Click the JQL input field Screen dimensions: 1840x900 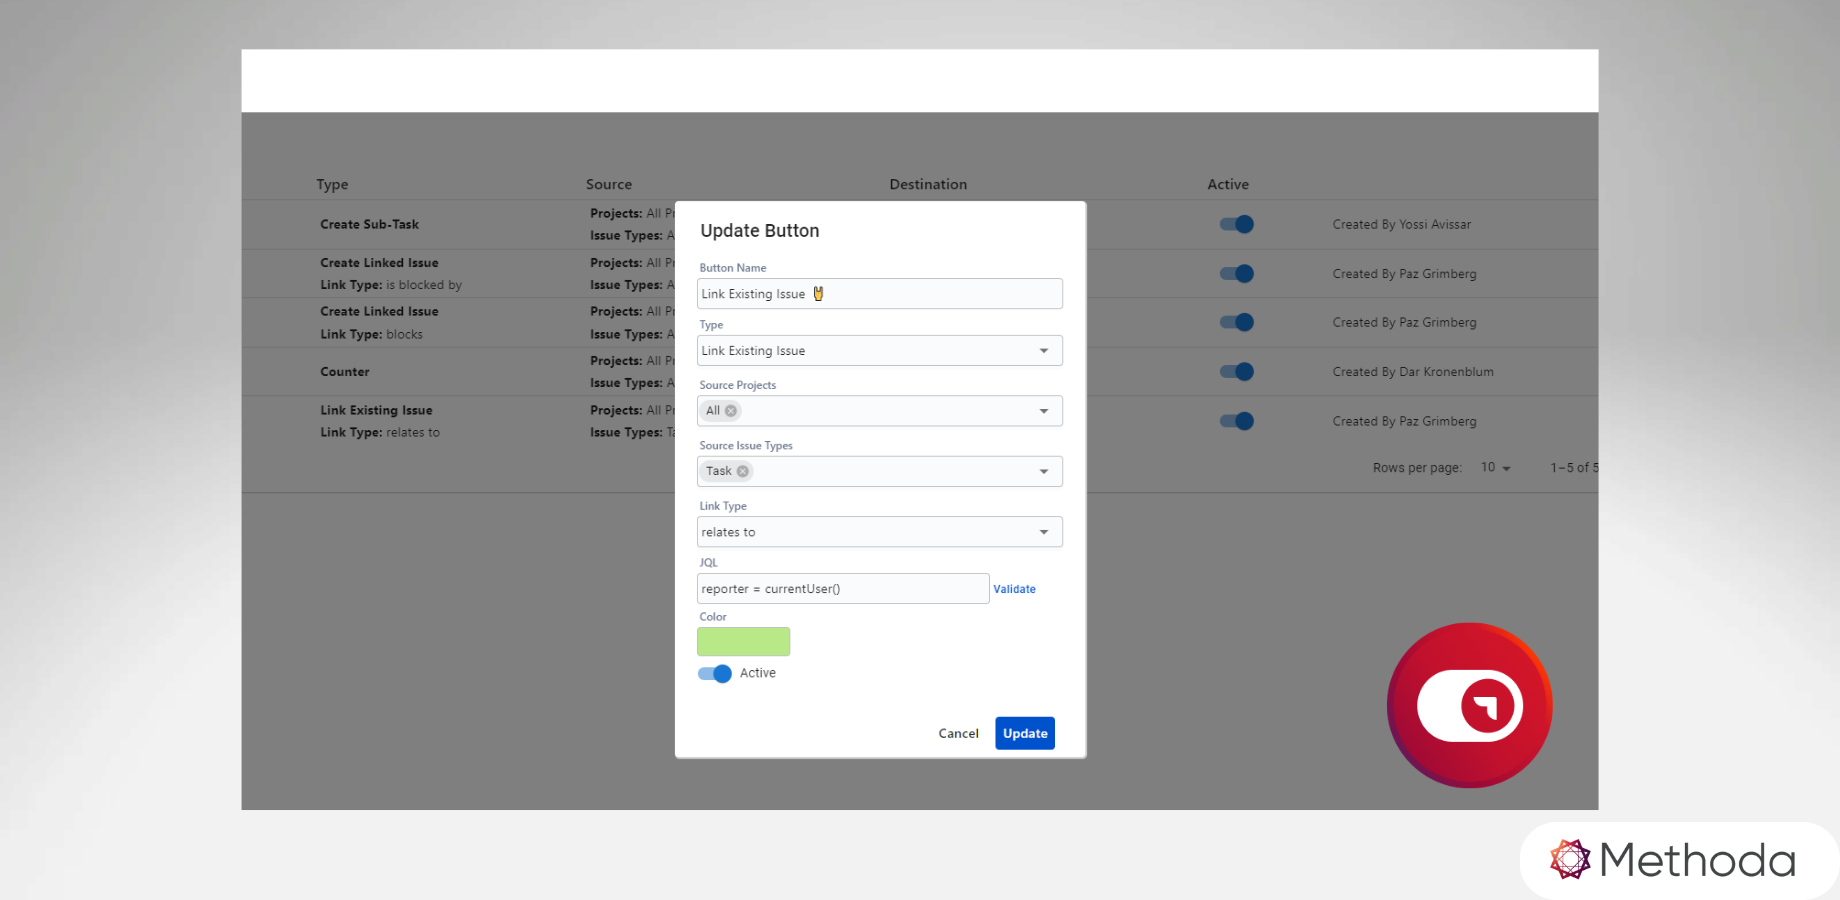click(843, 589)
